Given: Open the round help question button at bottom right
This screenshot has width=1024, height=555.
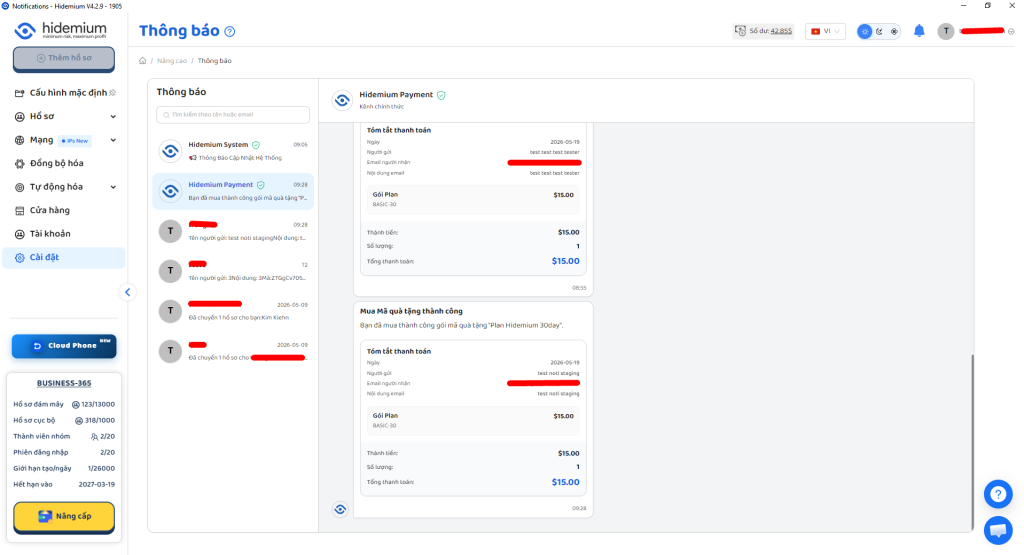Looking at the screenshot, I should click(x=998, y=494).
